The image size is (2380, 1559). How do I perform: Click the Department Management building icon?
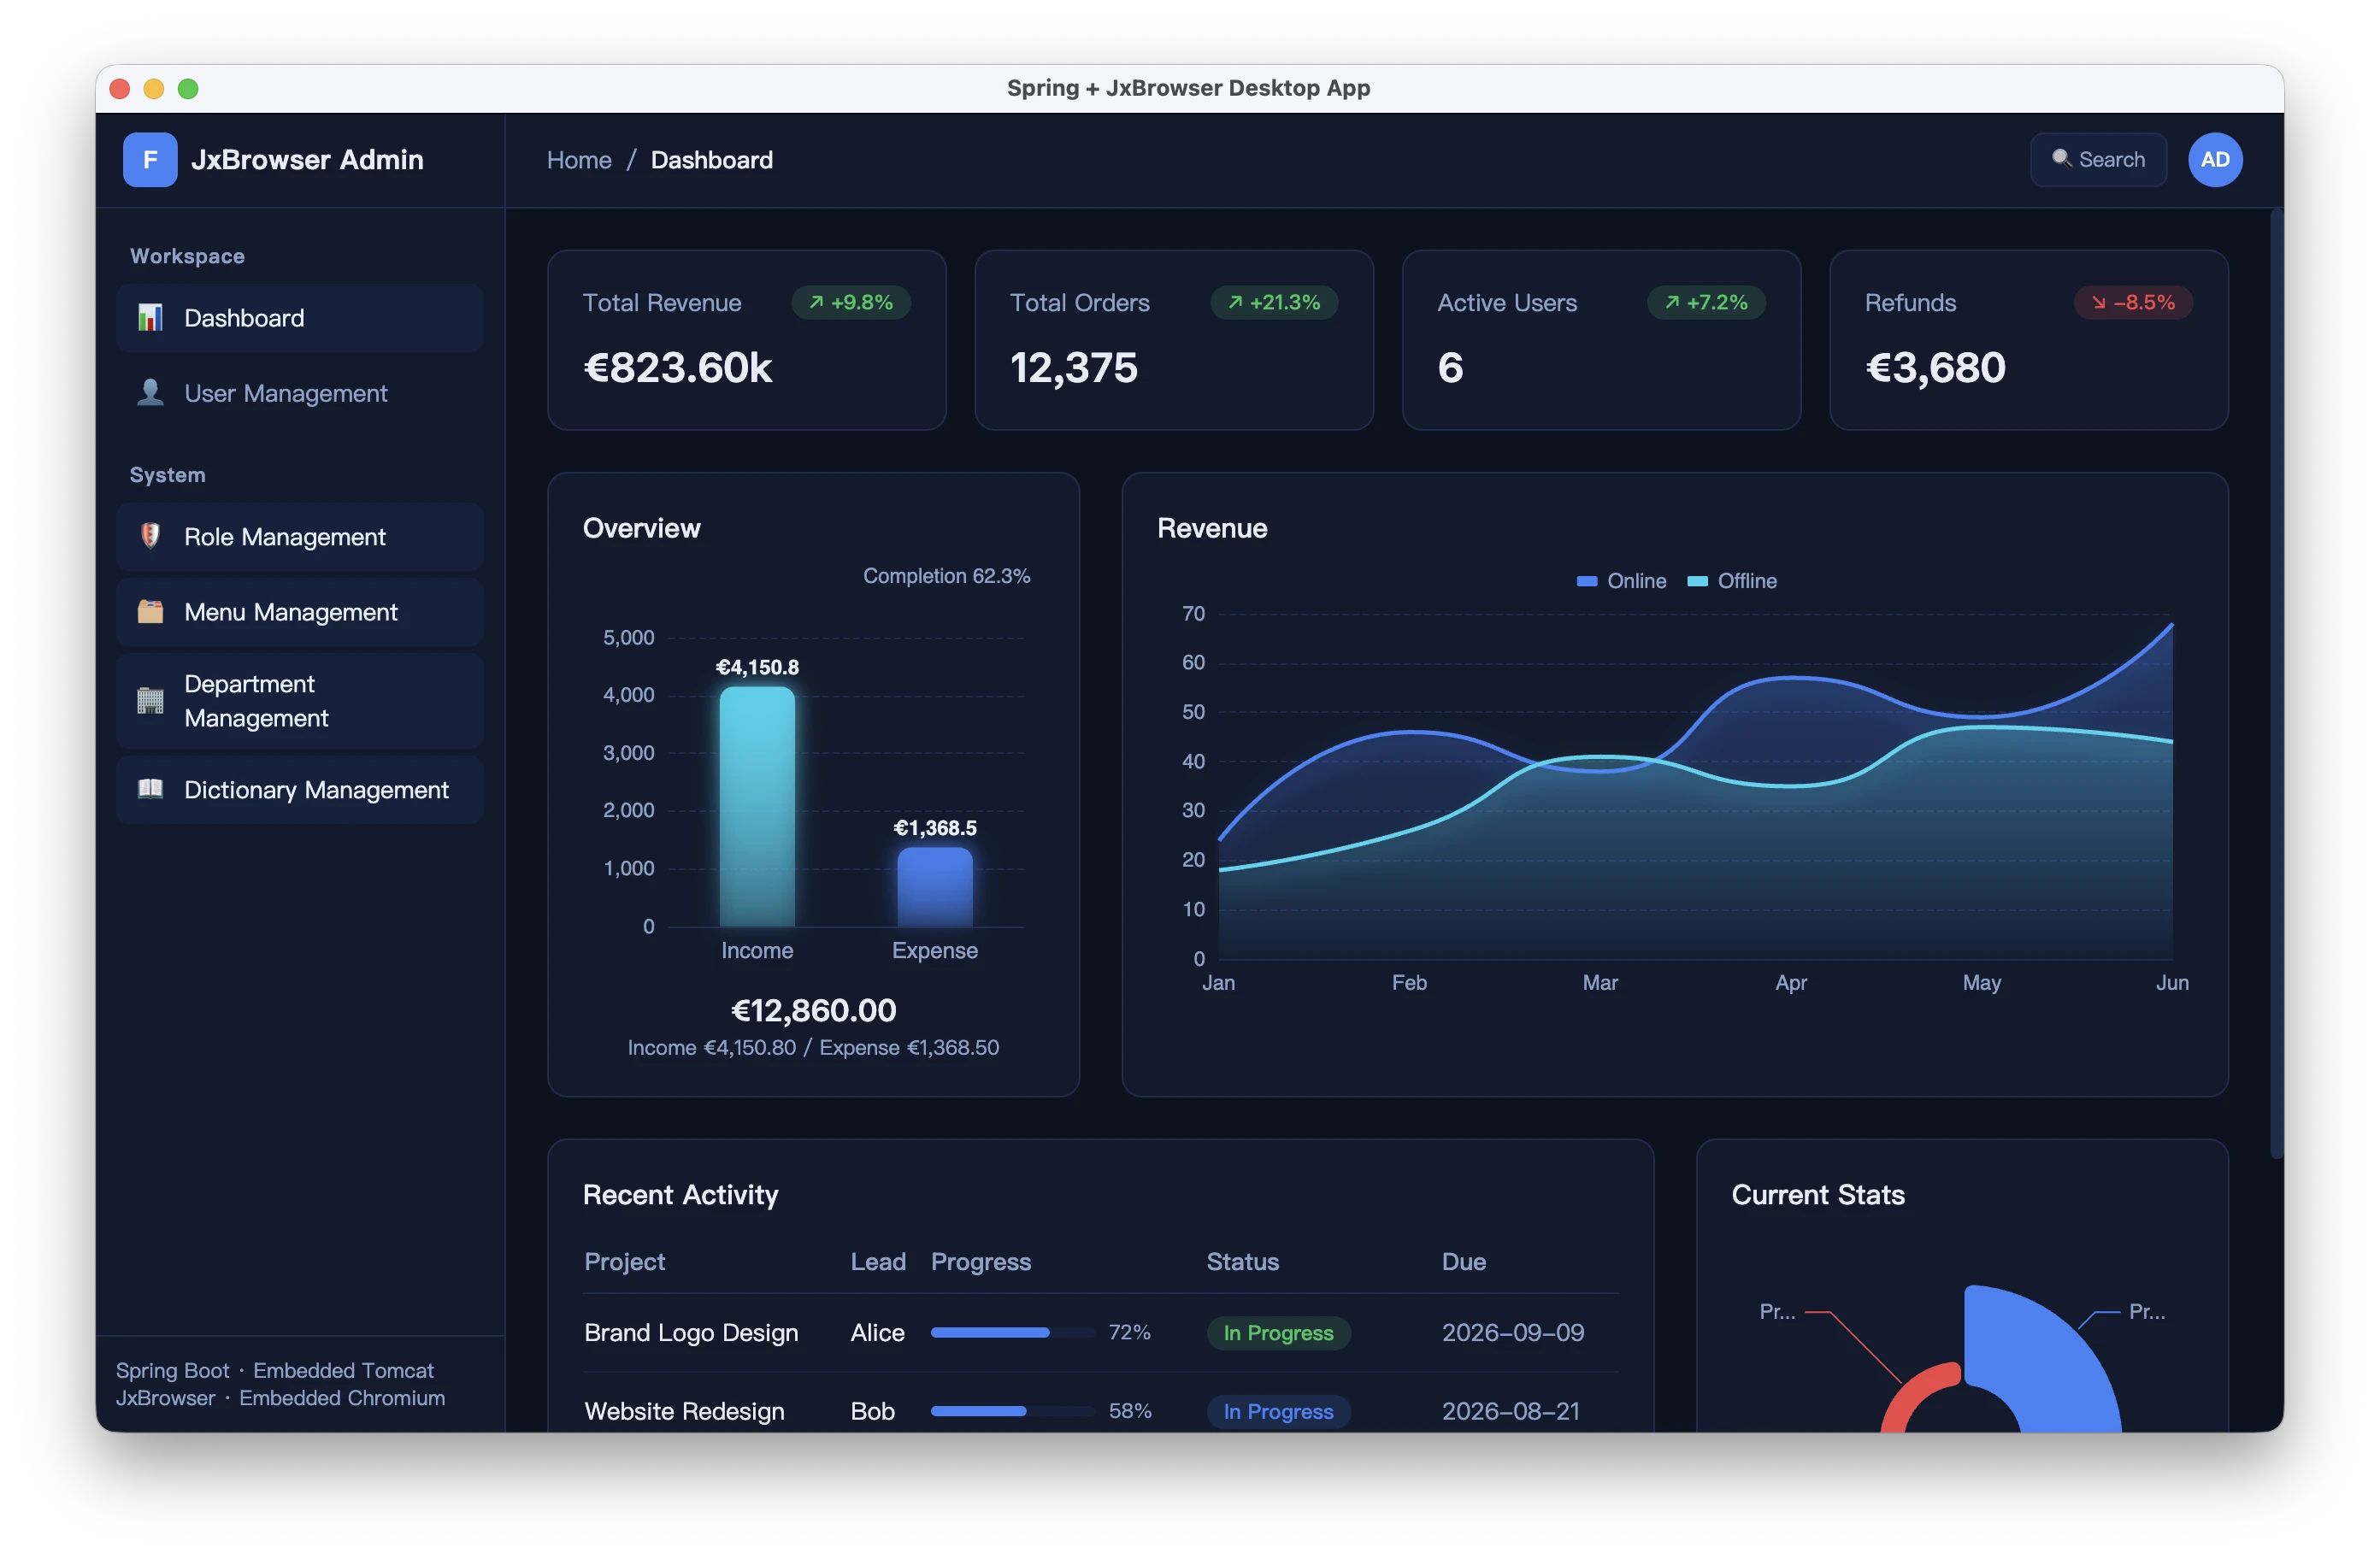coord(150,701)
